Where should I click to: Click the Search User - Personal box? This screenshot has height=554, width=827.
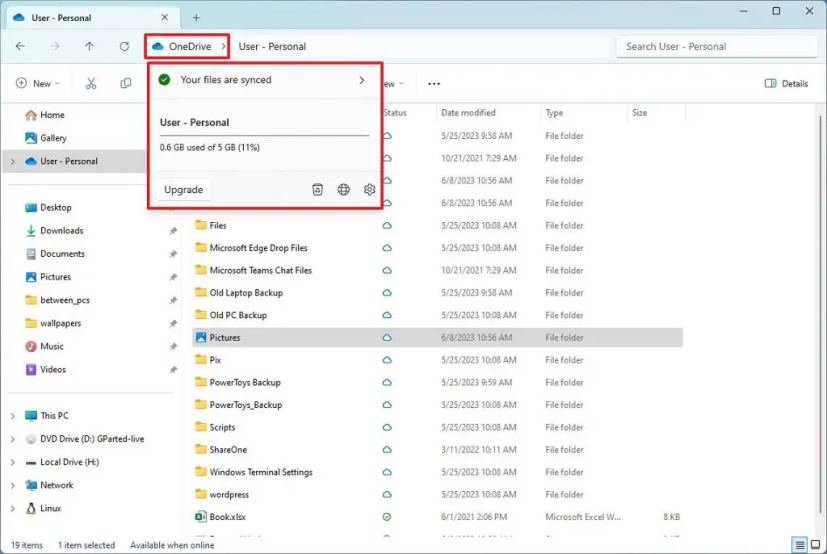[716, 46]
